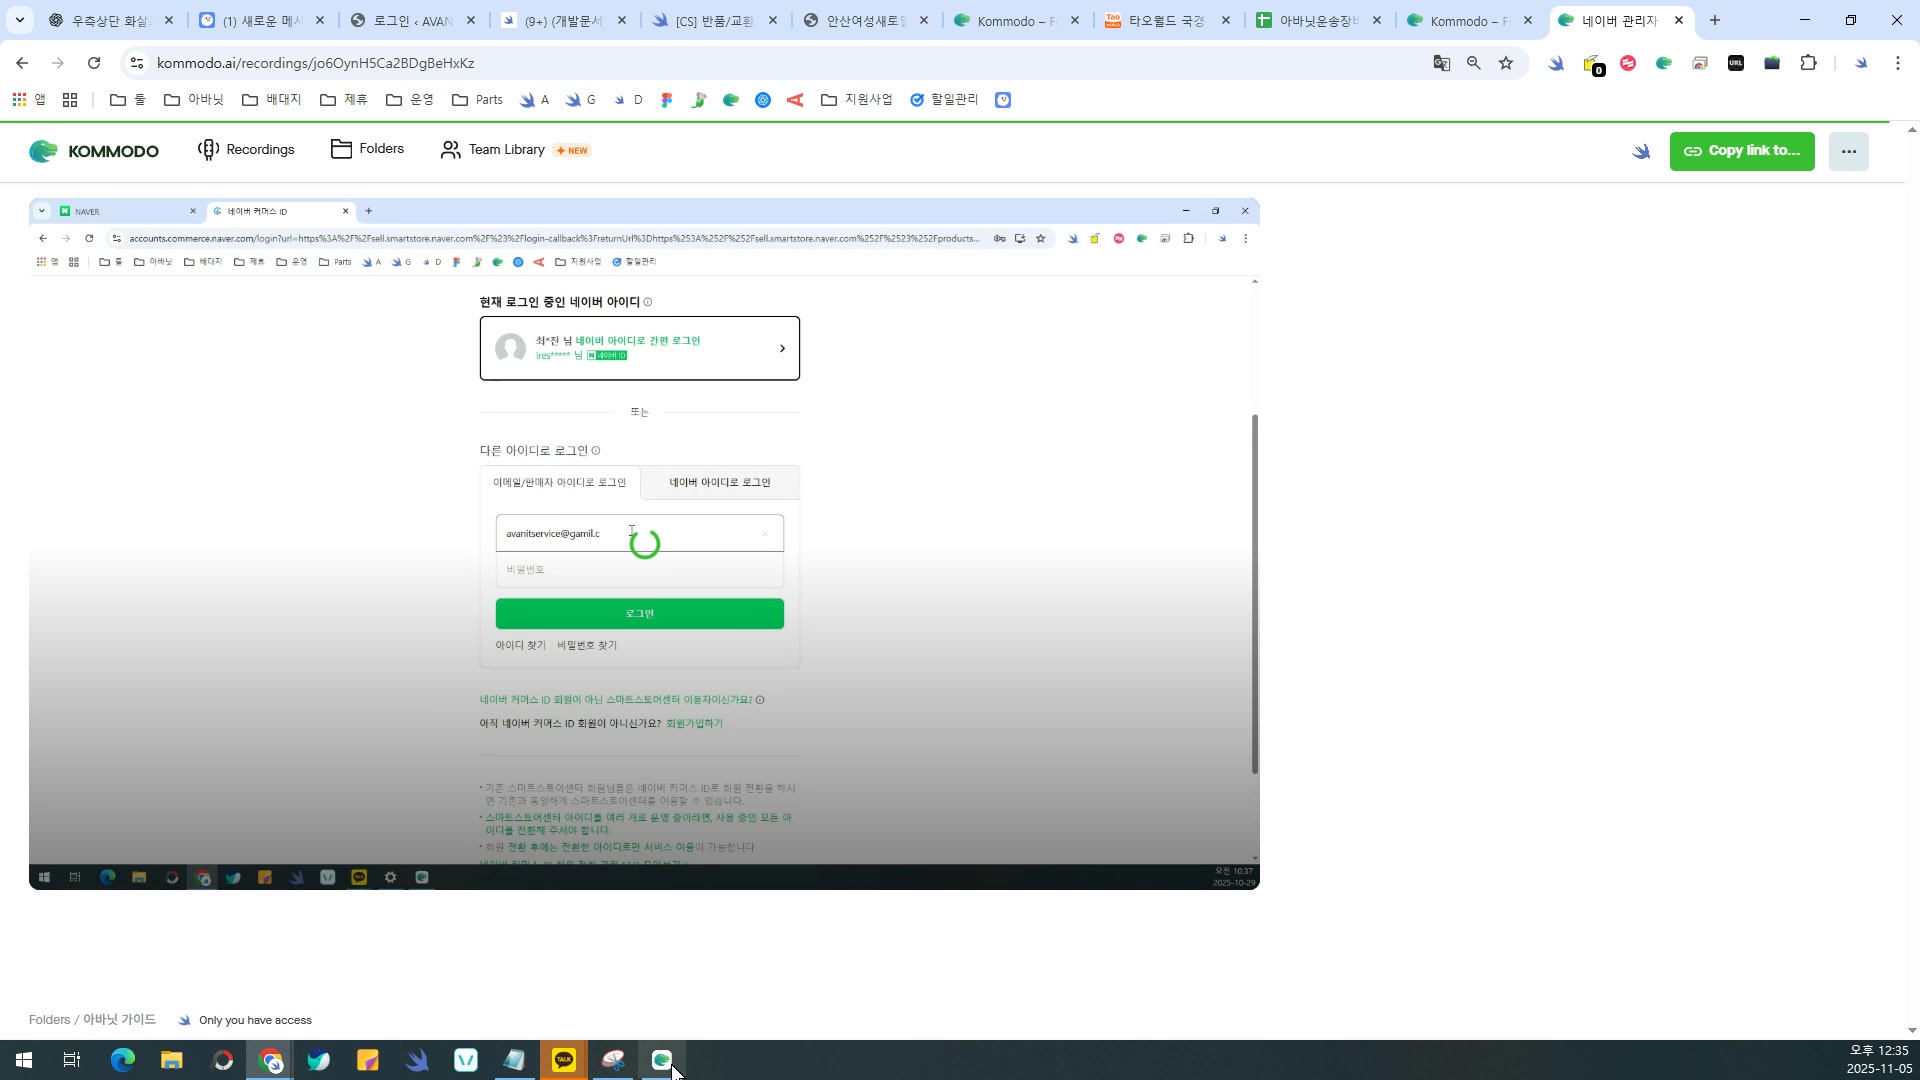Screen dimensions: 1920x1080
Task: Open the Figma bookmark icon
Action: tap(667, 100)
